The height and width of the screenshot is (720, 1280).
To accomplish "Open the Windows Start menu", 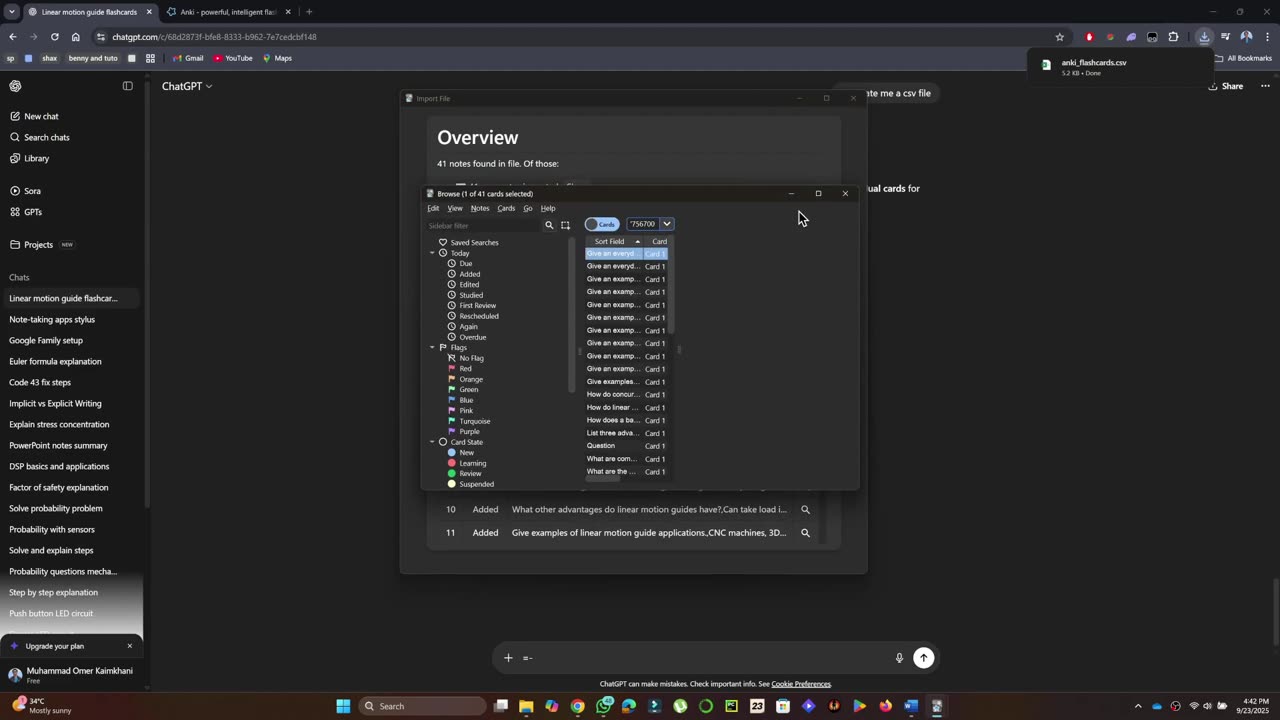I will [x=343, y=706].
